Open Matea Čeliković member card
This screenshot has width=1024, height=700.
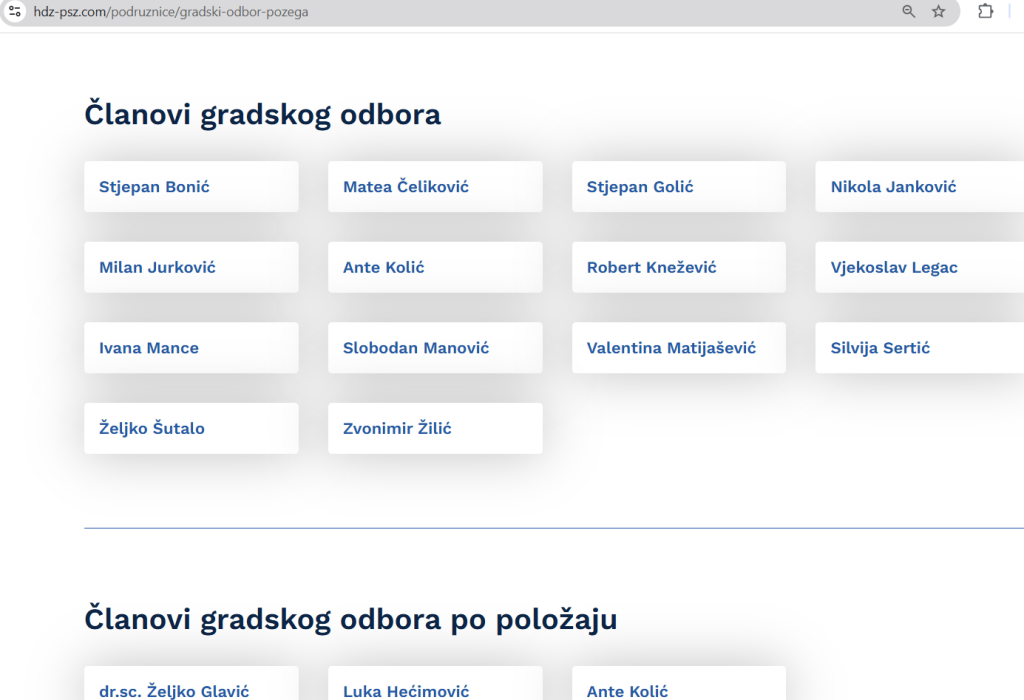pos(435,187)
